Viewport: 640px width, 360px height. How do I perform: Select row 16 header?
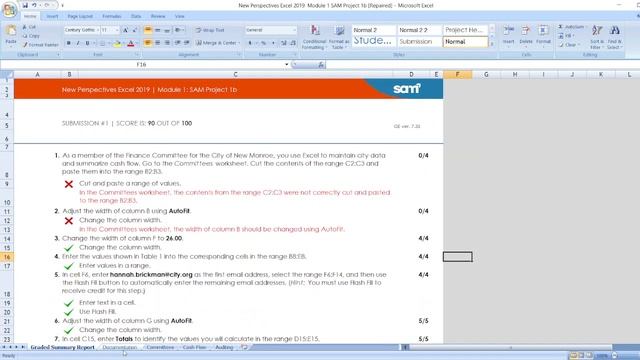pyautogui.click(x=7, y=257)
